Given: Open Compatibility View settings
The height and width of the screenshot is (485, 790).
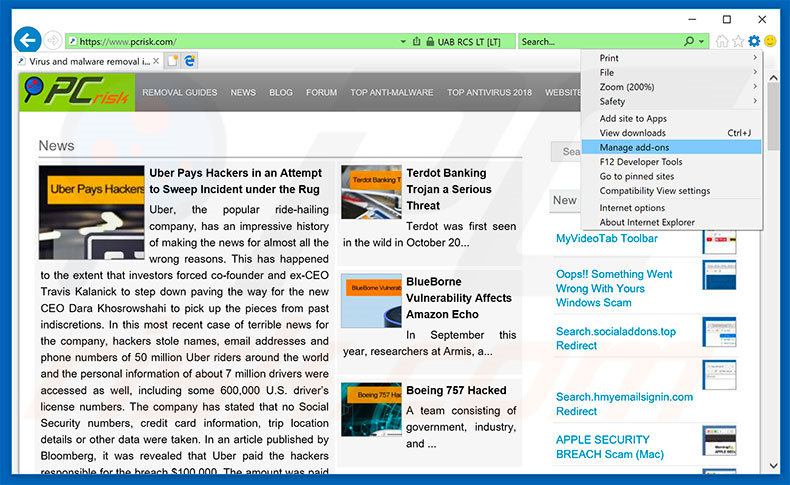Looking at the screenshot, I should click(671, 191).
